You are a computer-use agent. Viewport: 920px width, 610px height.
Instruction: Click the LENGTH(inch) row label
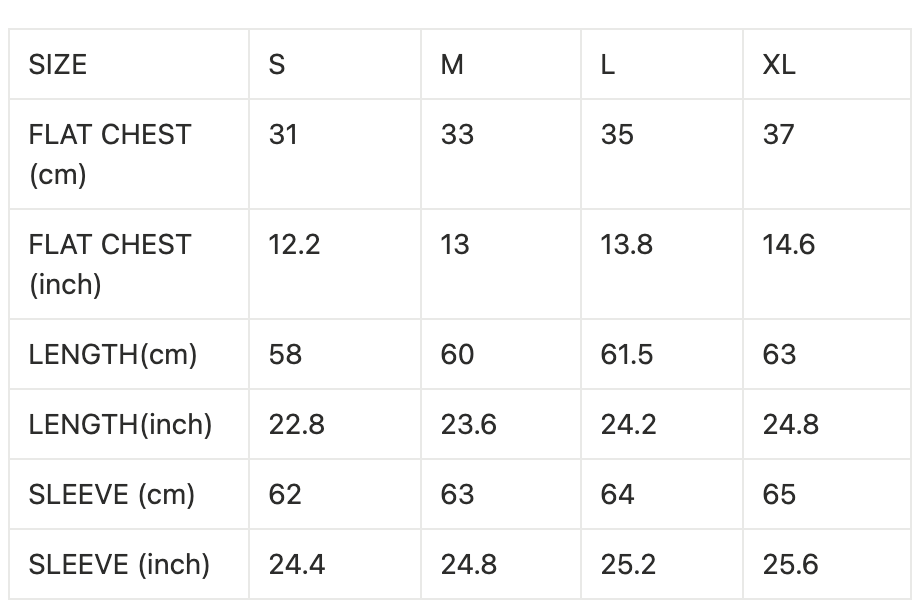(x=120, y=424)
